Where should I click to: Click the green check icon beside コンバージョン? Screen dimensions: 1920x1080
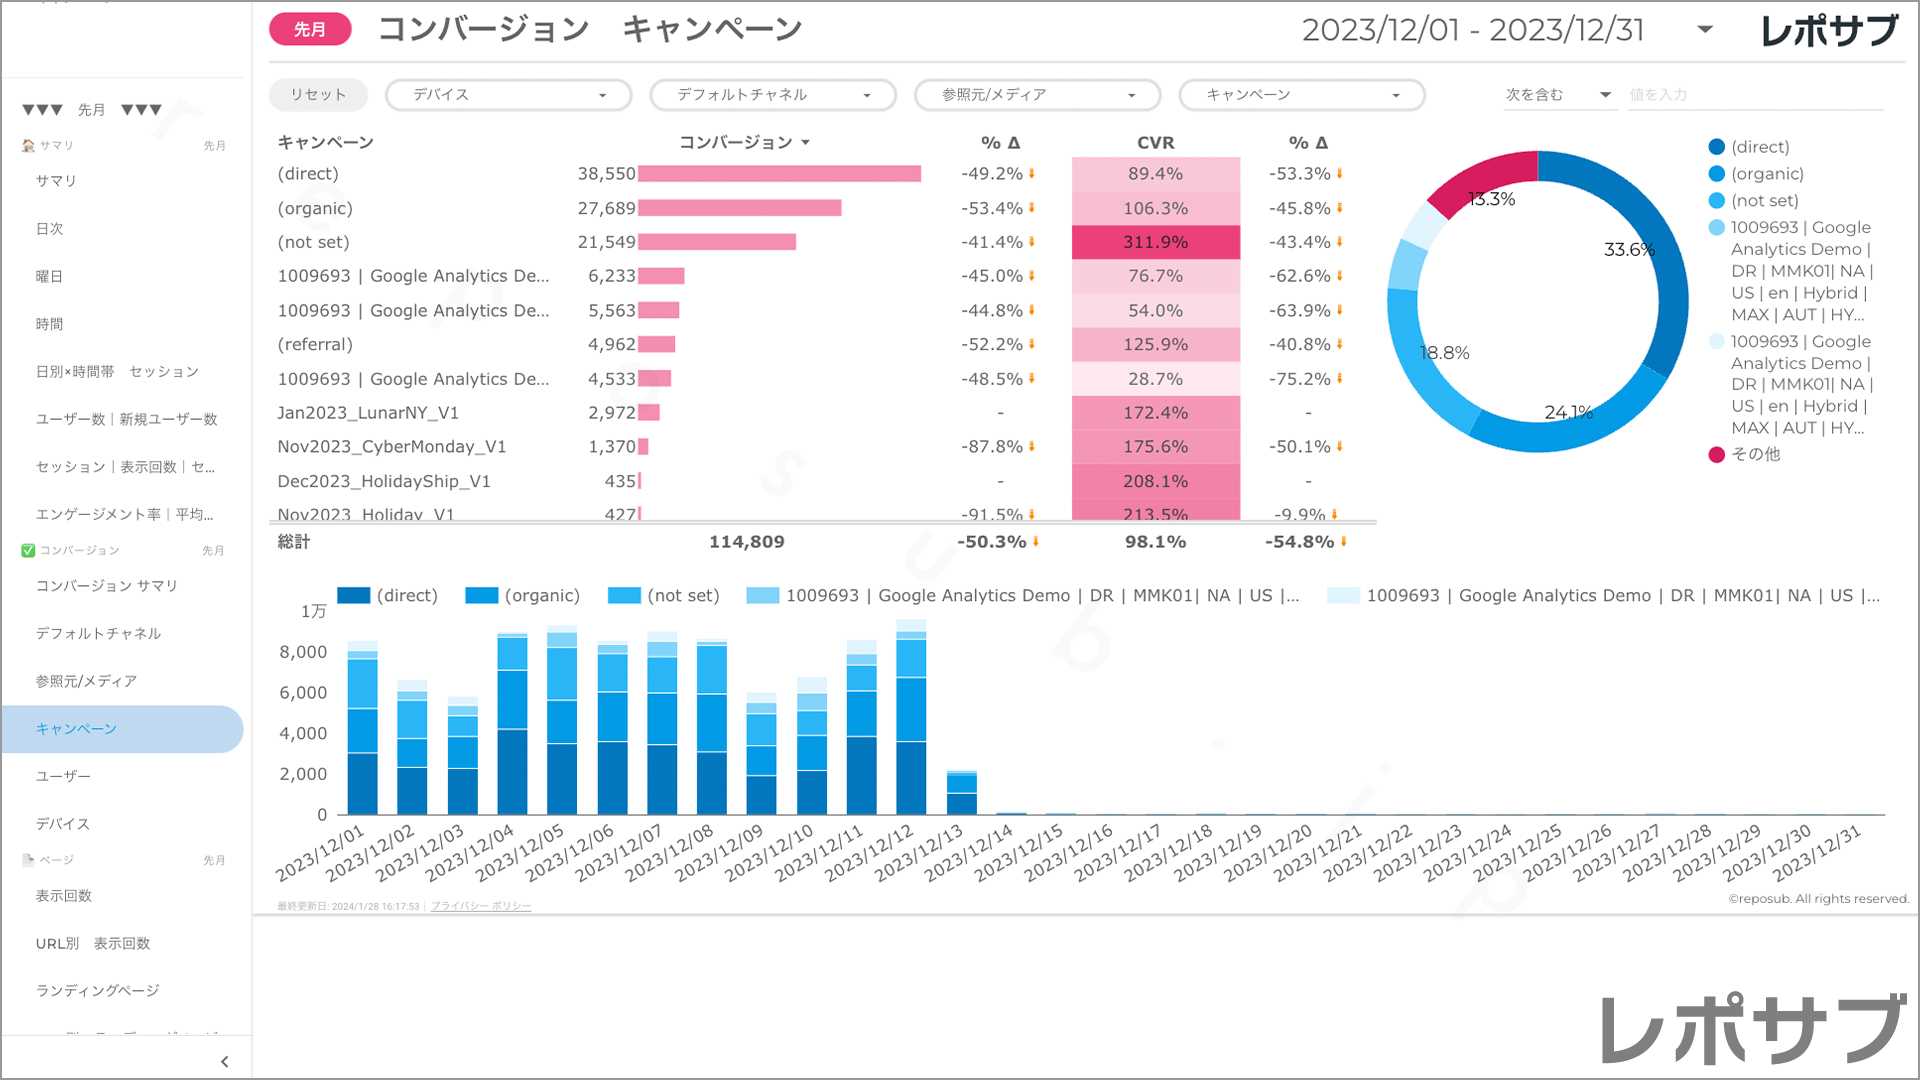(28, 551)
